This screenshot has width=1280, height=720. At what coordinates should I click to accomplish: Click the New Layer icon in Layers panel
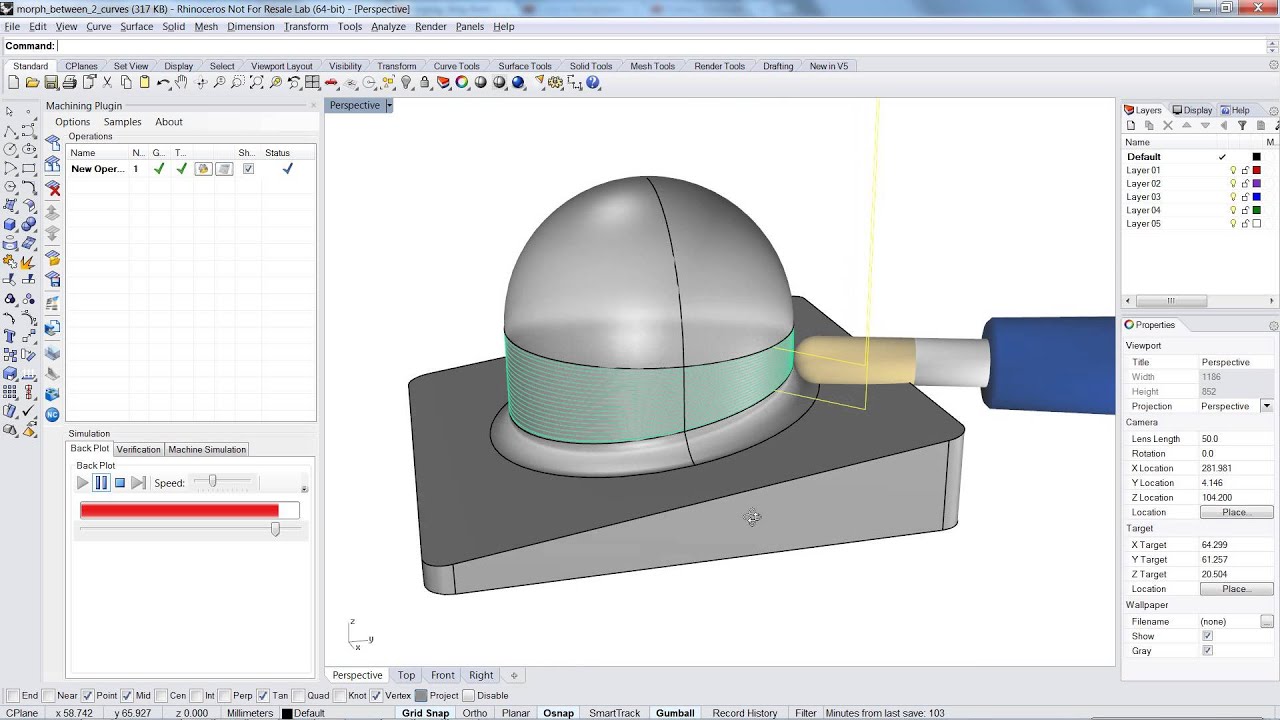(1131, 126)
